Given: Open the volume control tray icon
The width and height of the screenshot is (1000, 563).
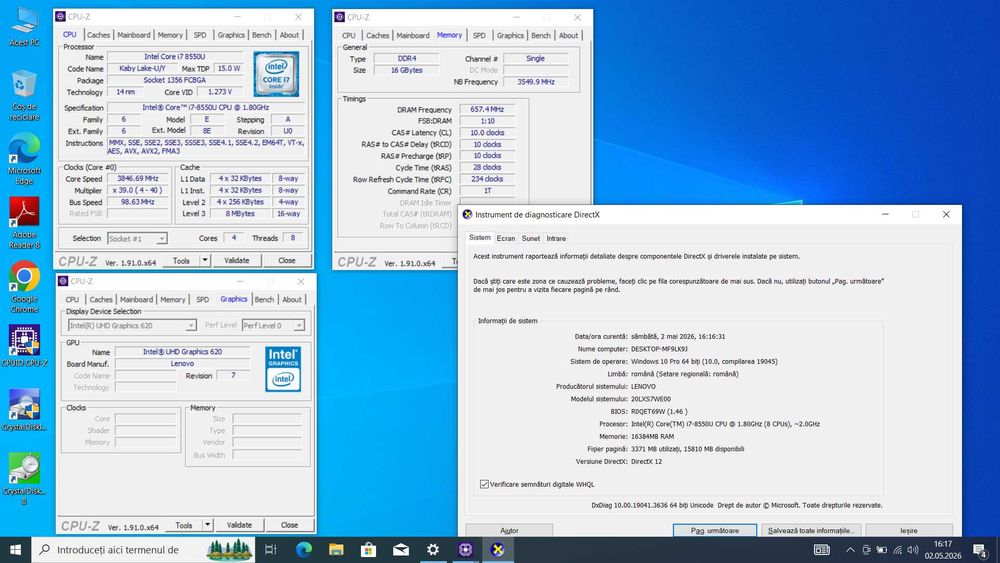Looking at the screenshot, I should [913, 550].
